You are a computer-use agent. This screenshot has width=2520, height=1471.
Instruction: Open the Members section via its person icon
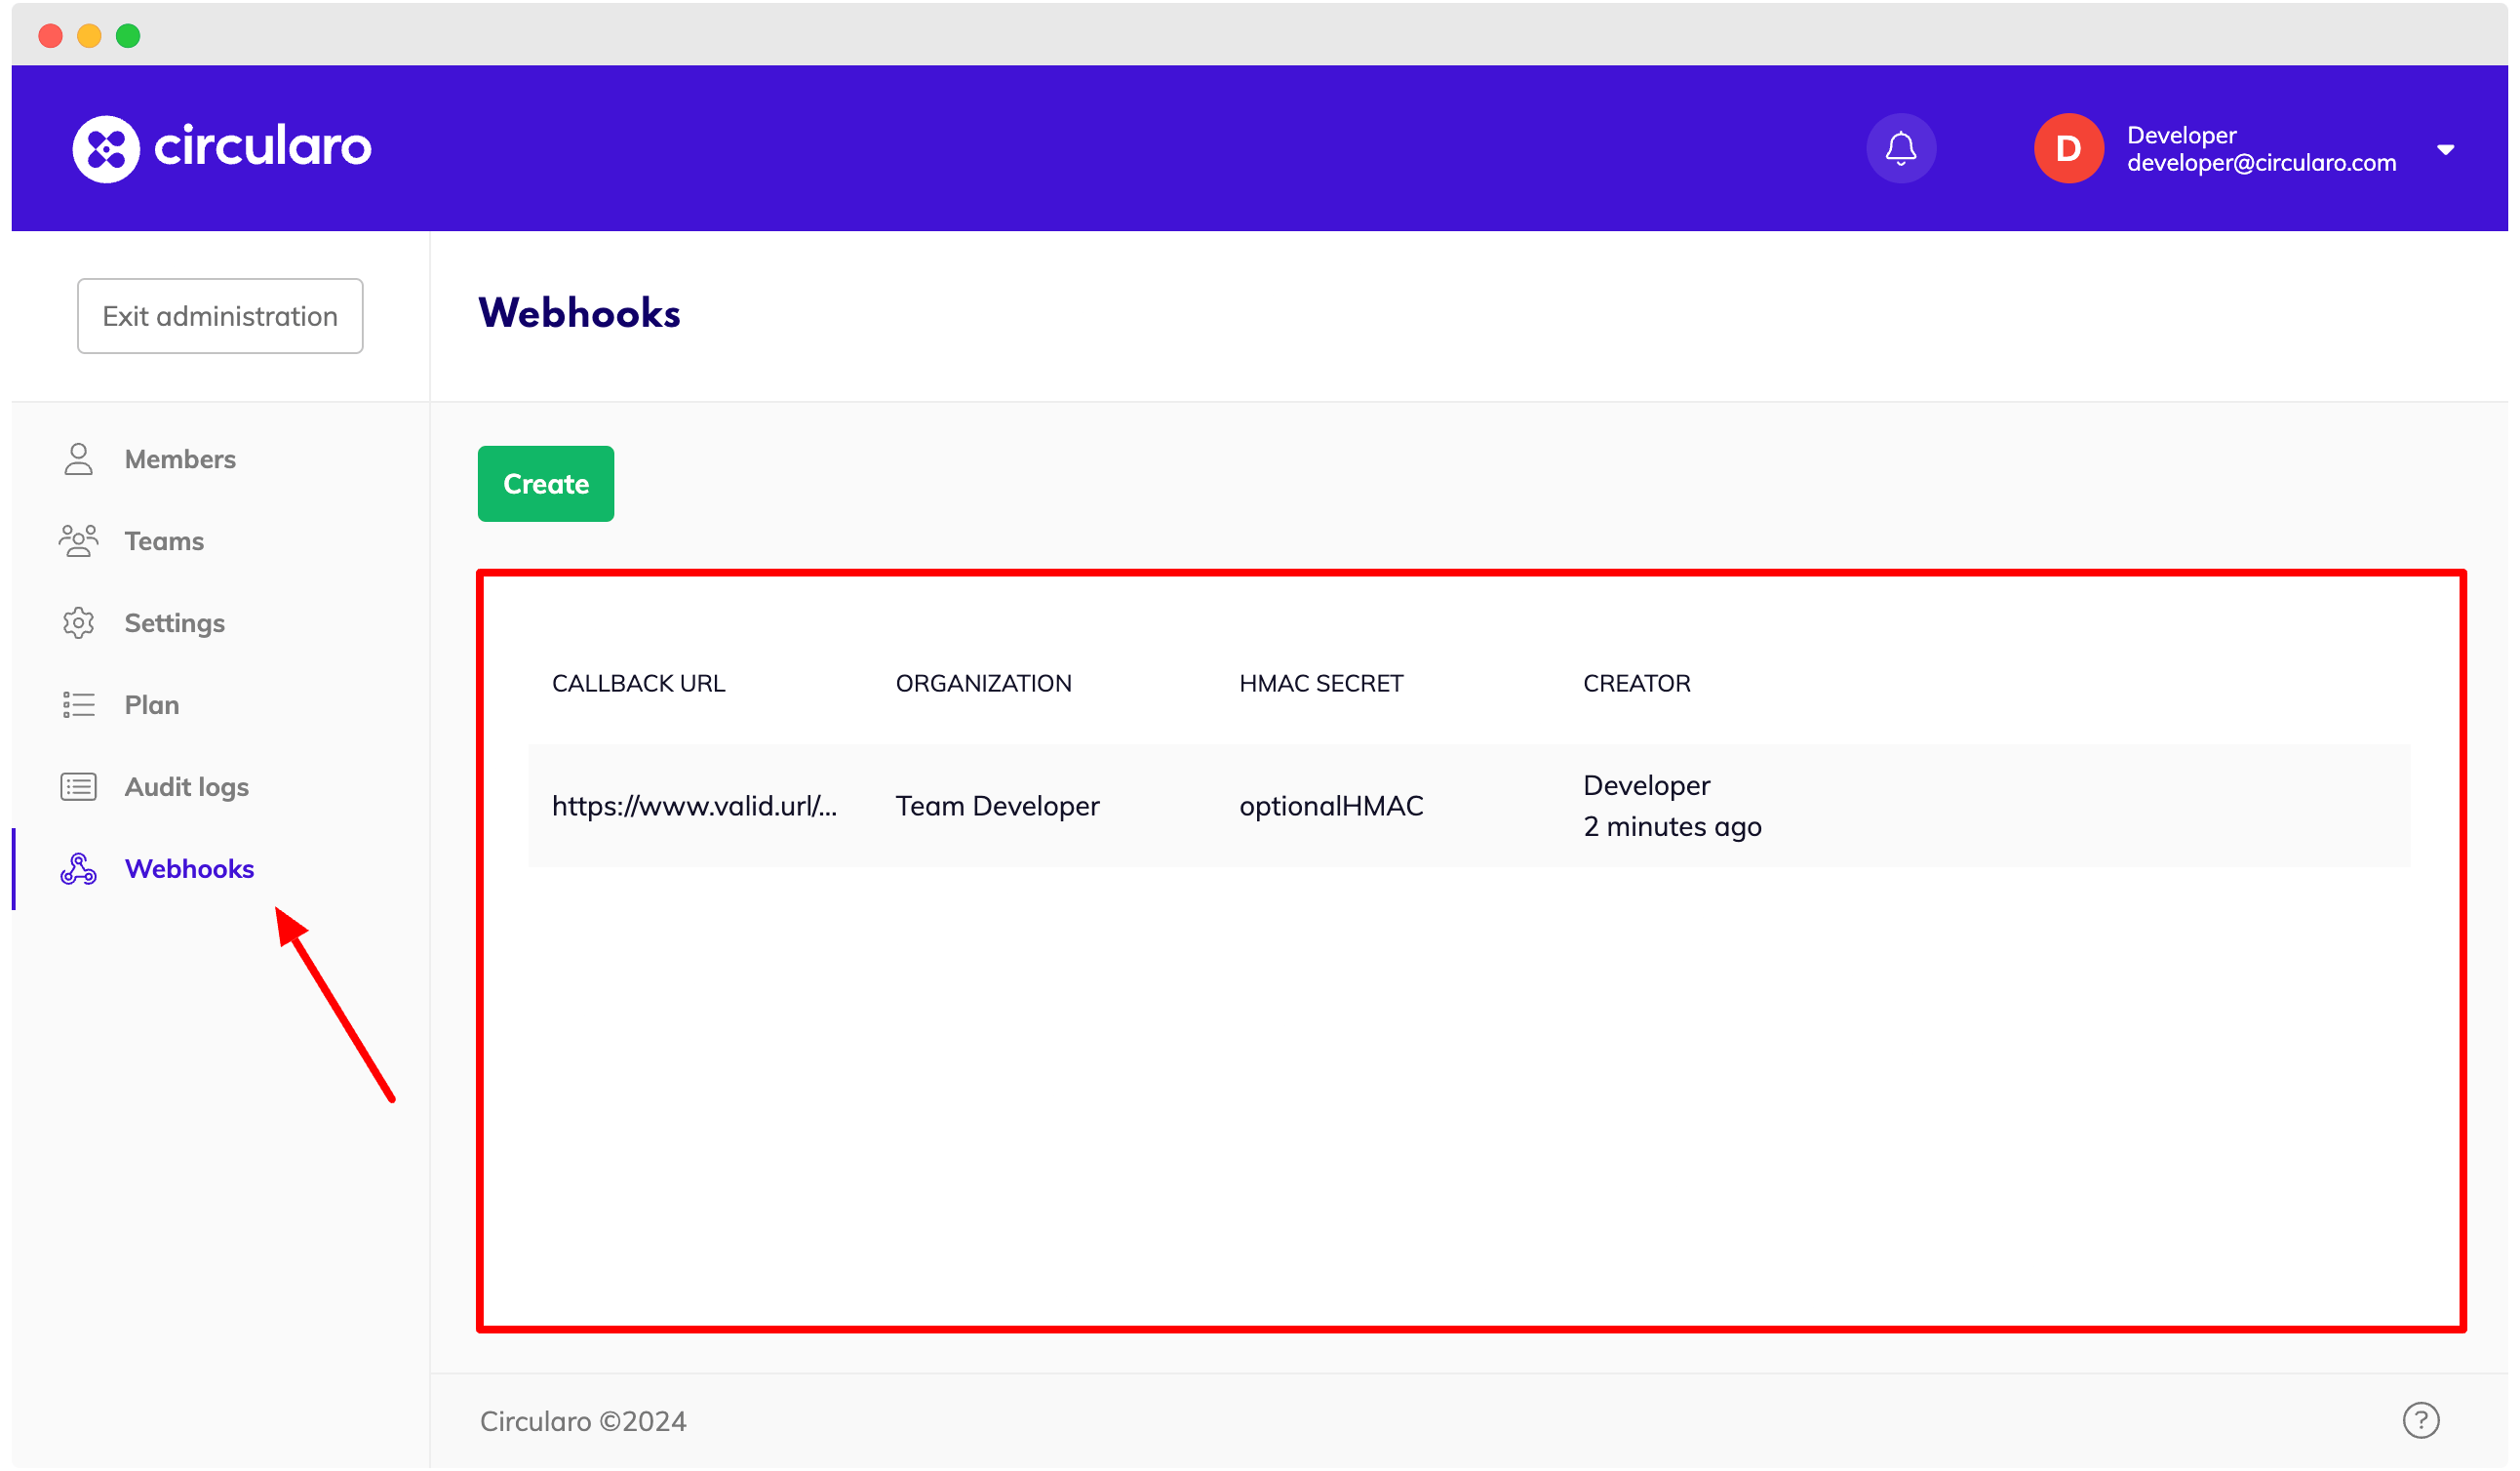pyautogui.click(x=78, y=458)
